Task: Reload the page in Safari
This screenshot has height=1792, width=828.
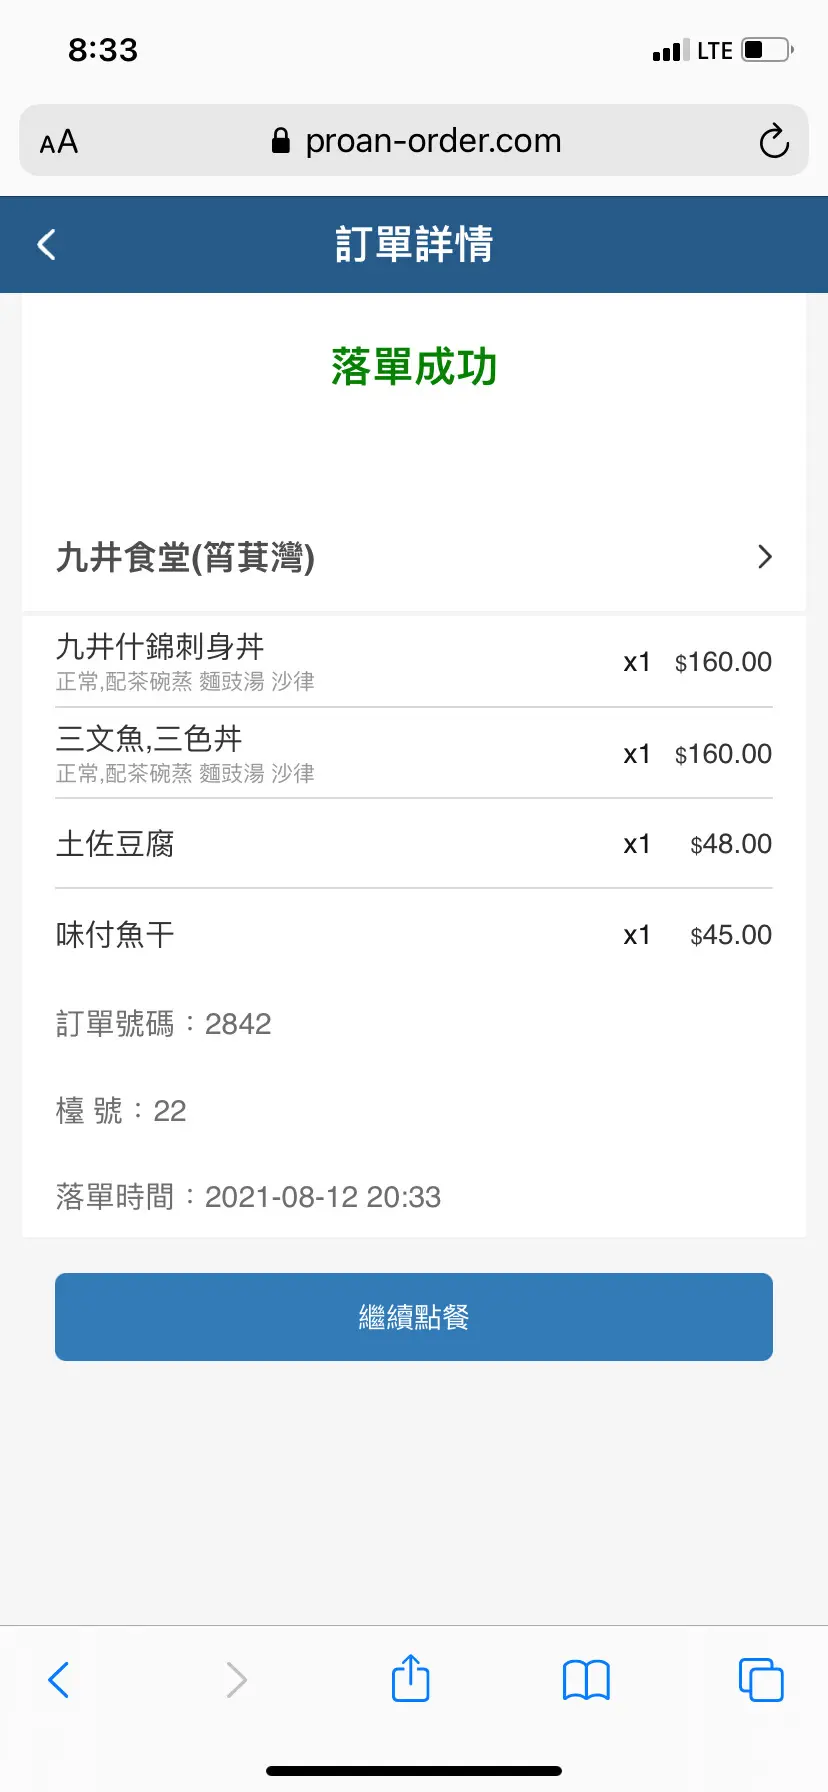Action: pos(773,141)
